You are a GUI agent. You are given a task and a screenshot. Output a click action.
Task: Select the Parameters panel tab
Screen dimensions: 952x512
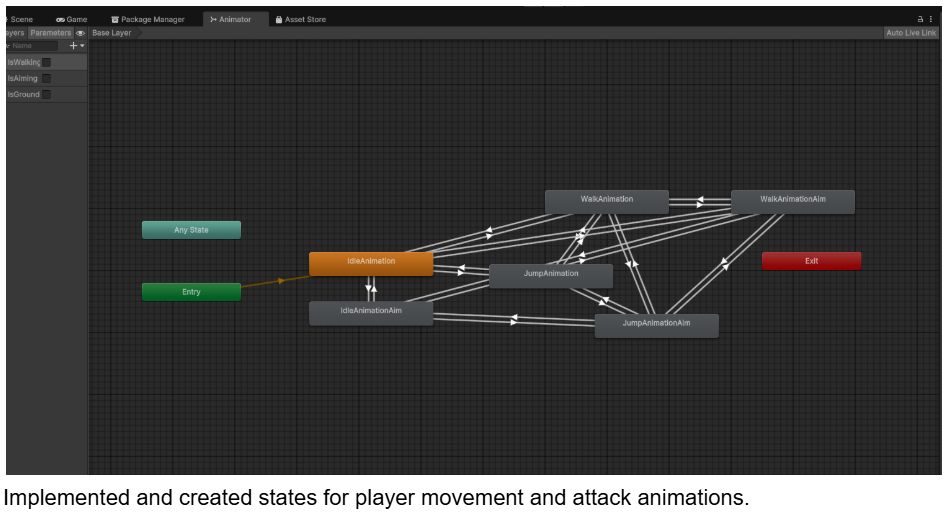click(x=50, y=33)
